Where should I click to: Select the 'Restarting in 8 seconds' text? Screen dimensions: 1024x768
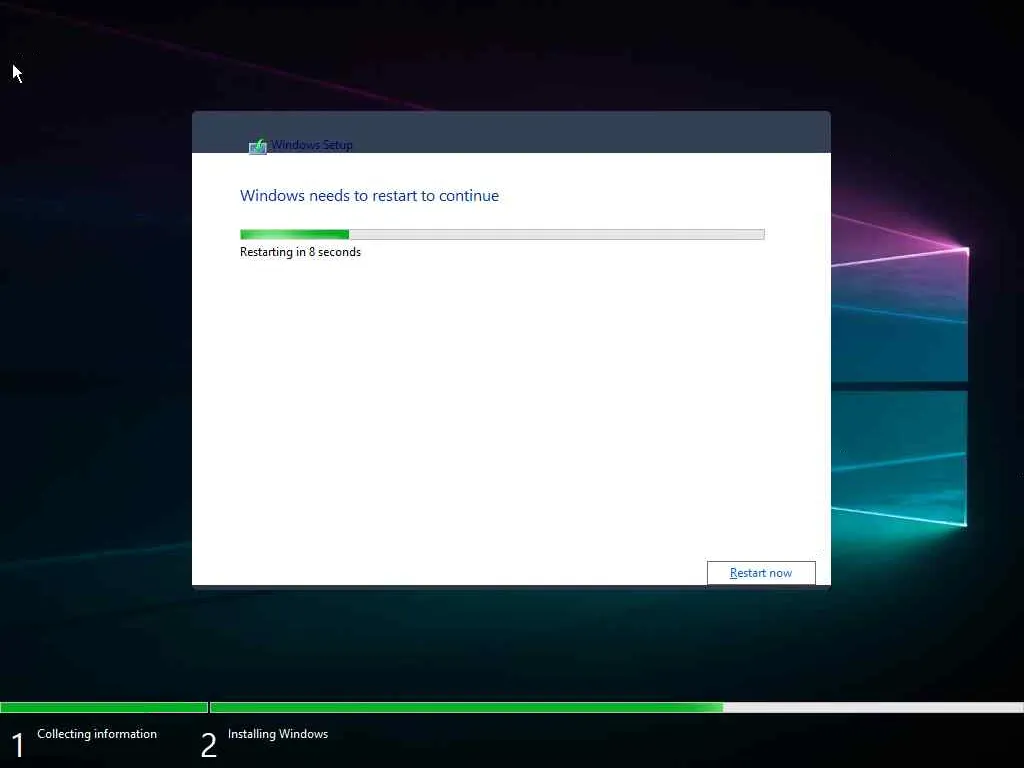300,252
